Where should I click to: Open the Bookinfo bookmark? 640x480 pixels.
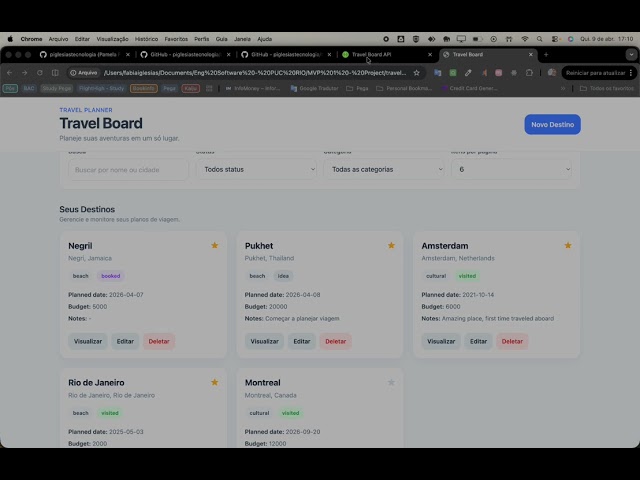pos(144,88)
